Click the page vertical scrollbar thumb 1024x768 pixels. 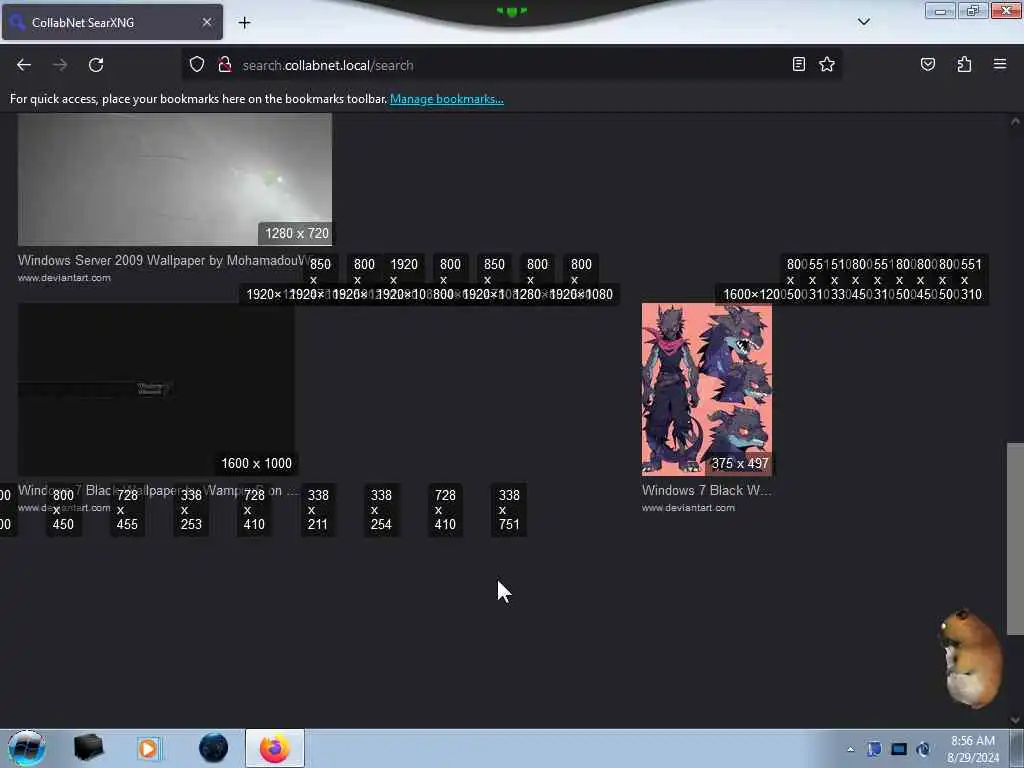[1015, 539]
